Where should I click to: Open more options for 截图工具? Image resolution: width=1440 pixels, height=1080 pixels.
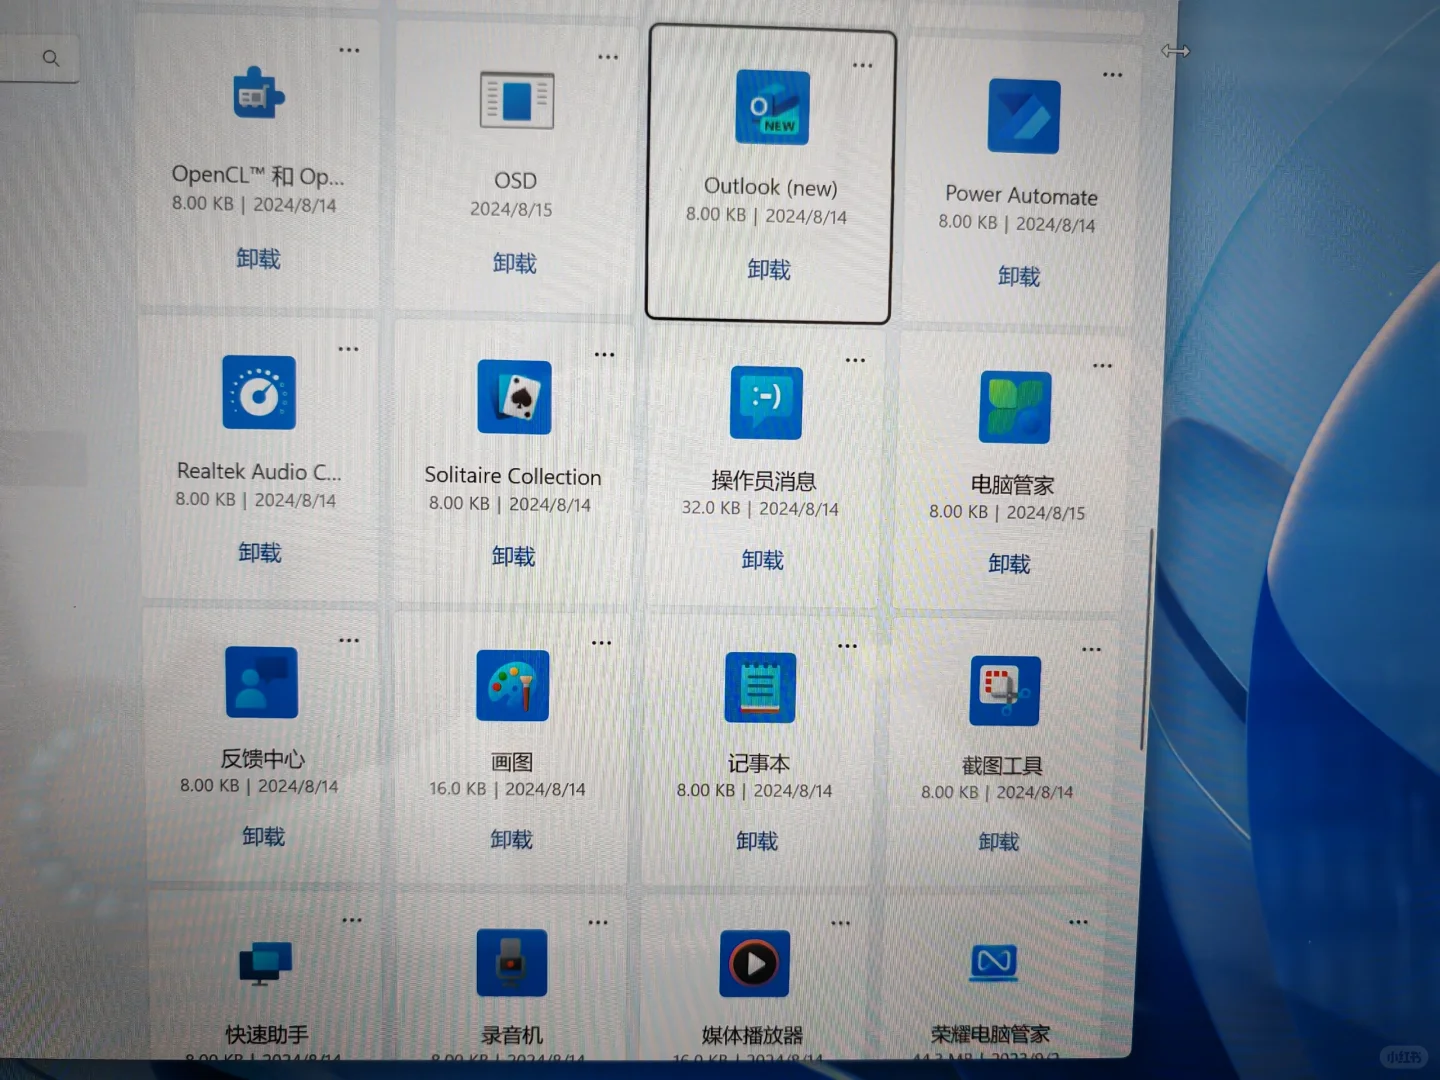pos(1092,650)
